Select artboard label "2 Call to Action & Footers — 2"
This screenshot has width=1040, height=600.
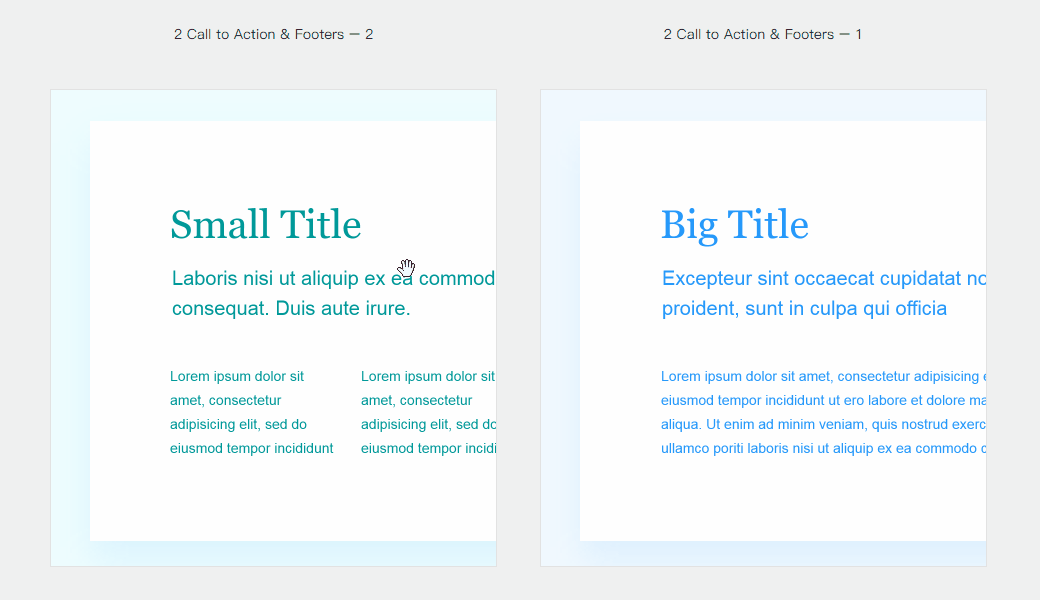[273, 34]
